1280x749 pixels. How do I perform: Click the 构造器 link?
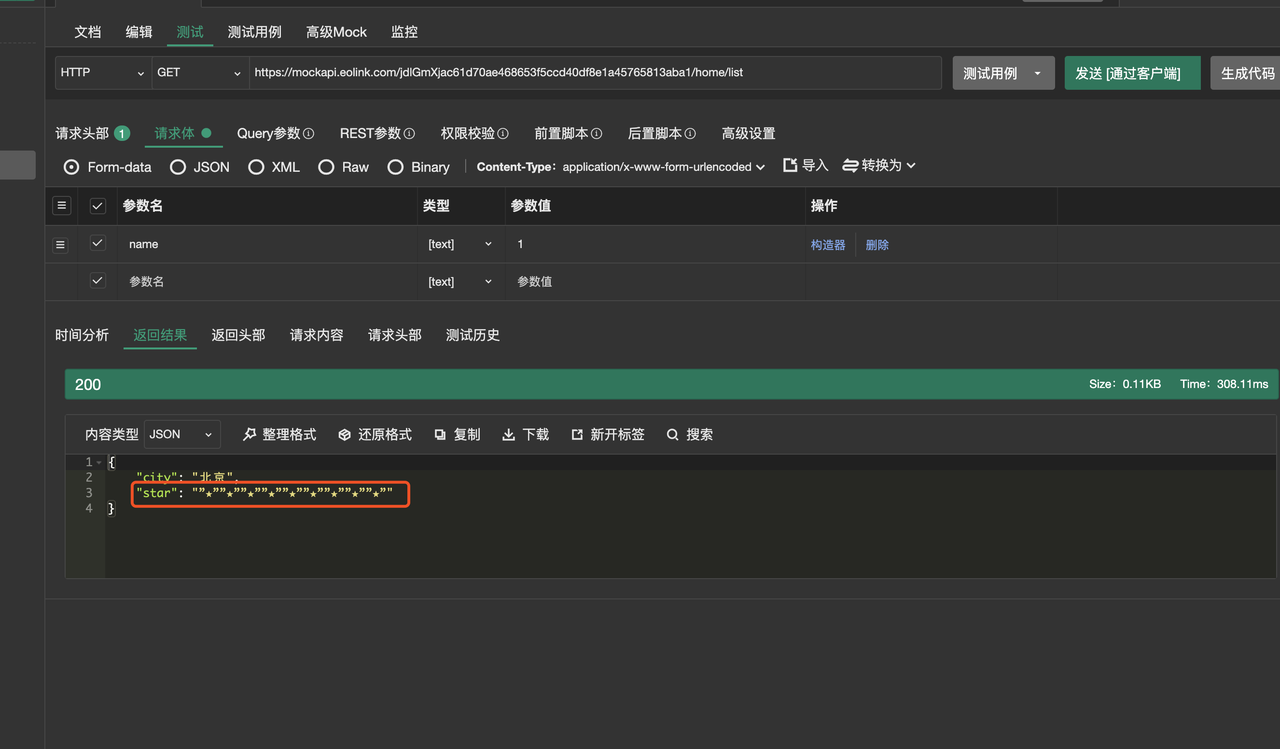828,245
